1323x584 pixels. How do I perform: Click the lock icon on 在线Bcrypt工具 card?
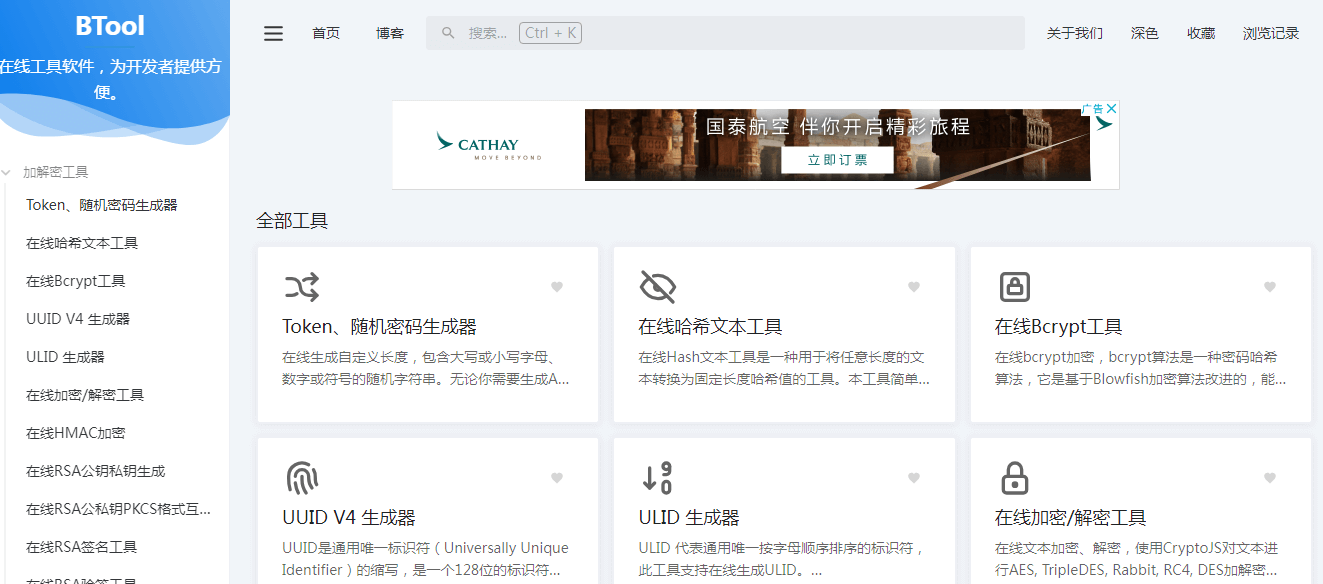coord(1015,286)
